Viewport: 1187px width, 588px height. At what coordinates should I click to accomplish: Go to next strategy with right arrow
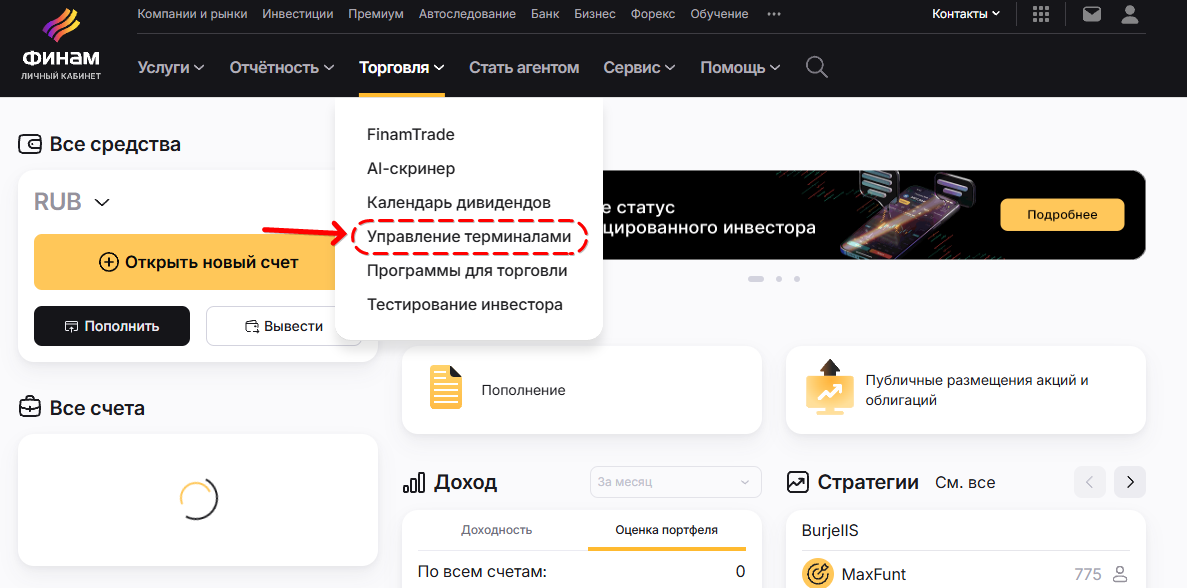click(x=1130, y=482)
